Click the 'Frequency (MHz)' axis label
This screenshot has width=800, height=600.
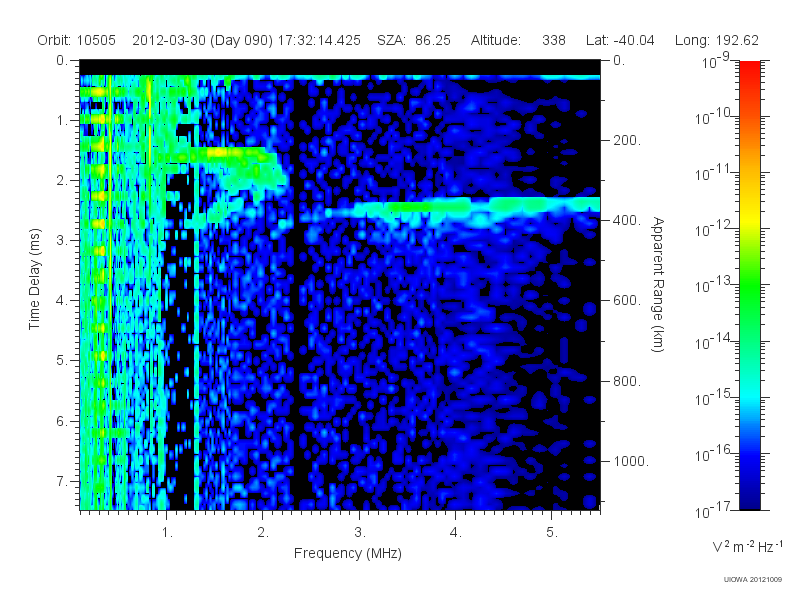pos(347,554)
